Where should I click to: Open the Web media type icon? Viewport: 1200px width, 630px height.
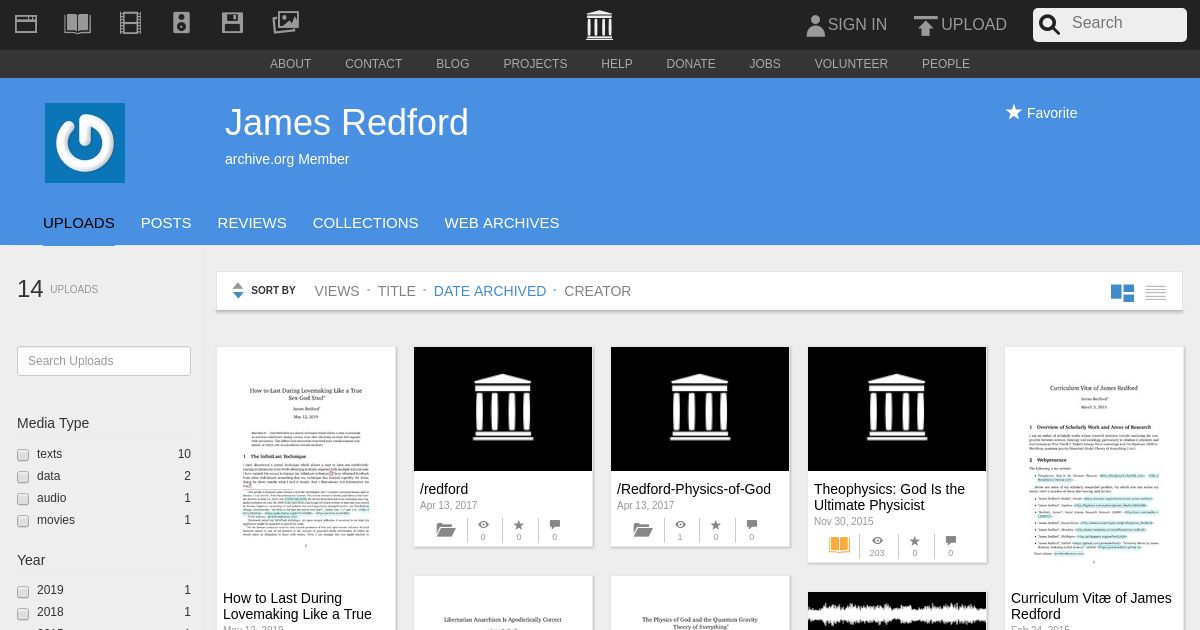pyautogui.click(x=26, y=23)
